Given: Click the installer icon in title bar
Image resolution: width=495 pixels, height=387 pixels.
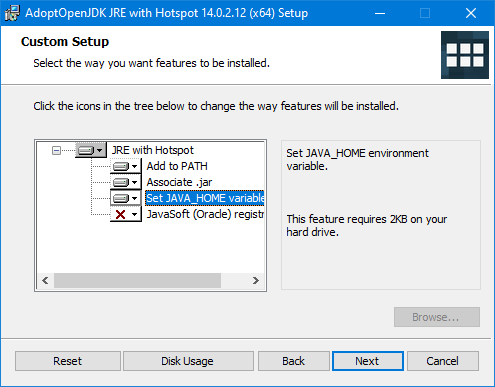Looking at the screenshot, I should [x=12, y=13].
